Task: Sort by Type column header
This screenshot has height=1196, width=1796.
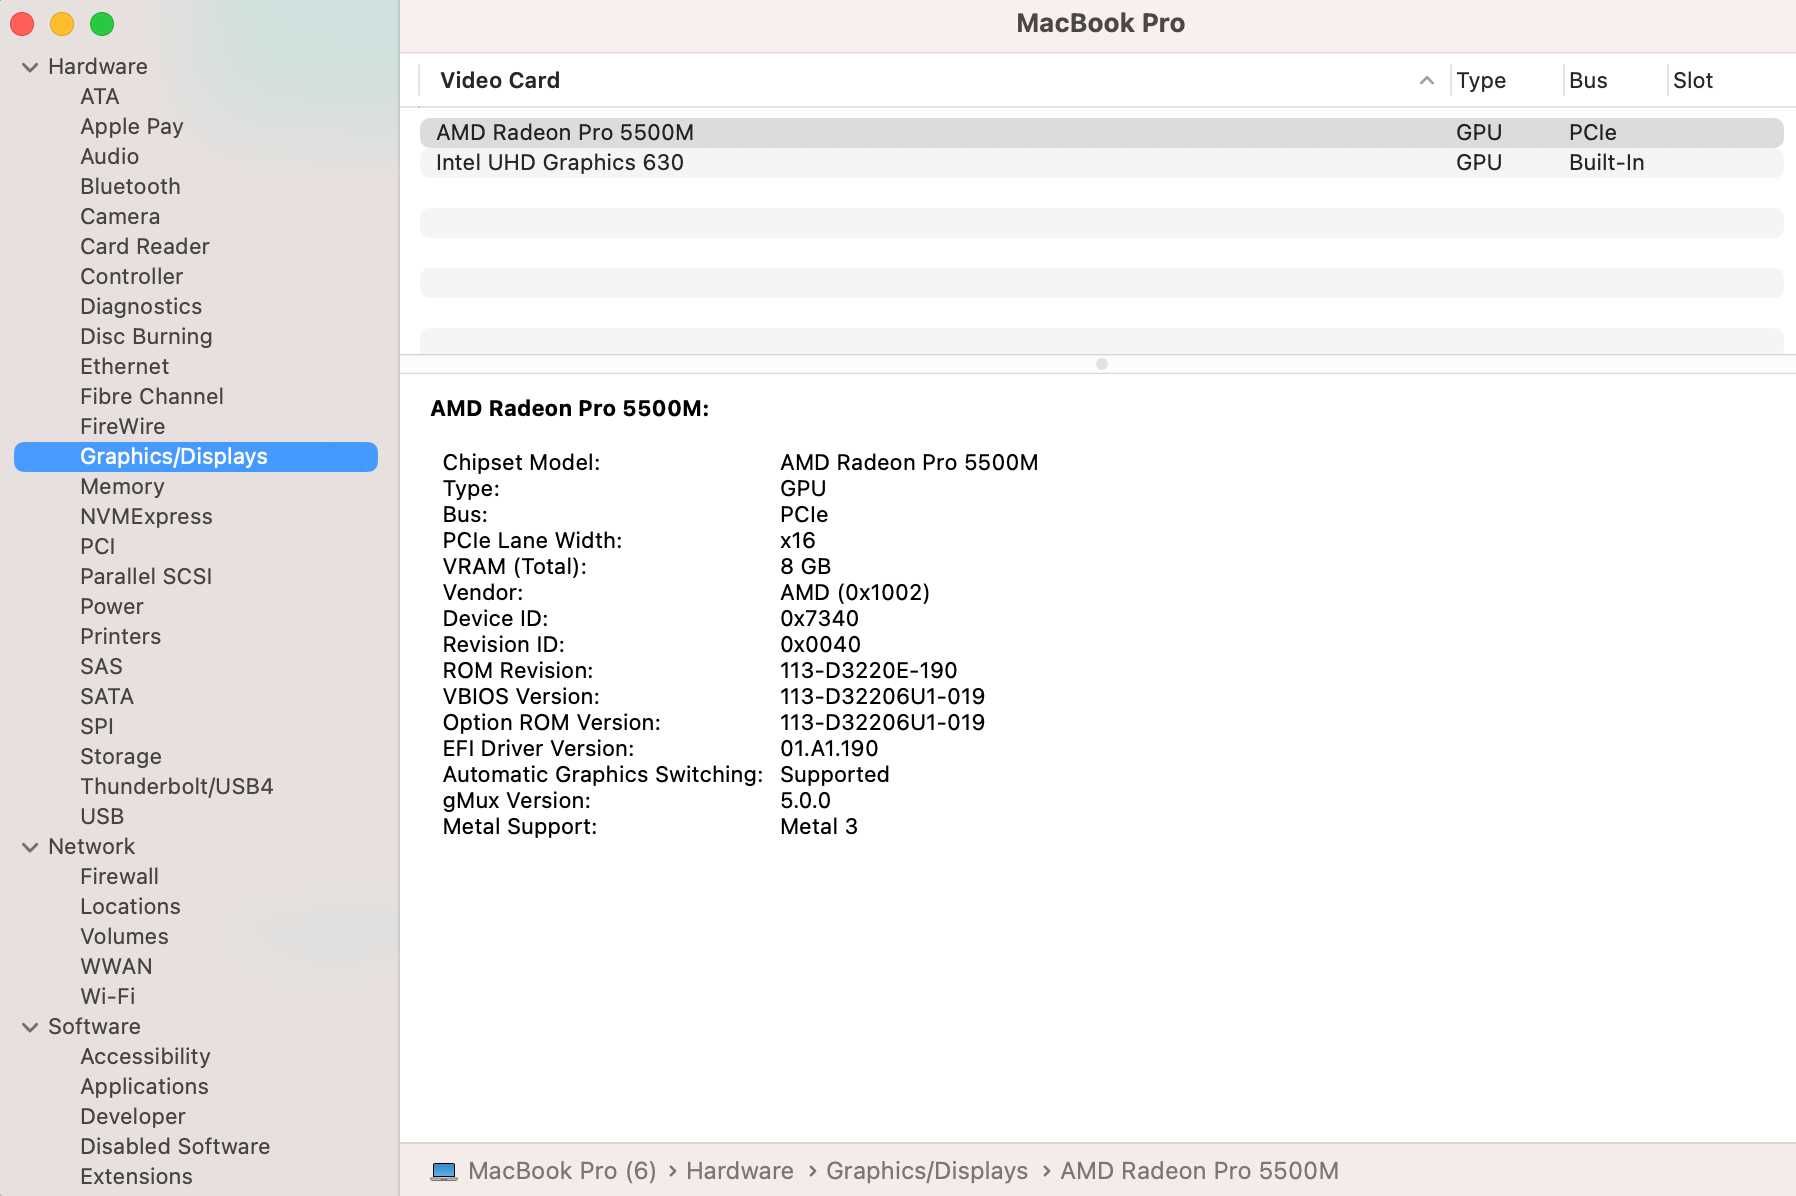Action: [x=1481, y=81]
